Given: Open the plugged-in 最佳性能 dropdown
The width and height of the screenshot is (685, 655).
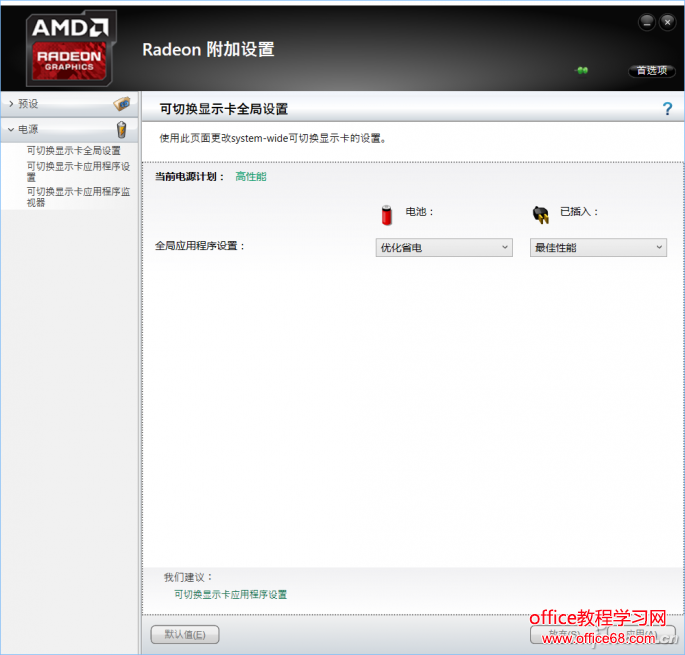Looking at the screenshot, I should [598, 247].
